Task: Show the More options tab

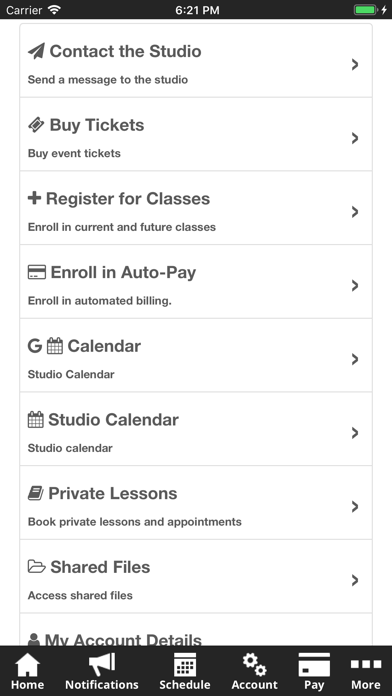Action: click(x=366, y=671)
